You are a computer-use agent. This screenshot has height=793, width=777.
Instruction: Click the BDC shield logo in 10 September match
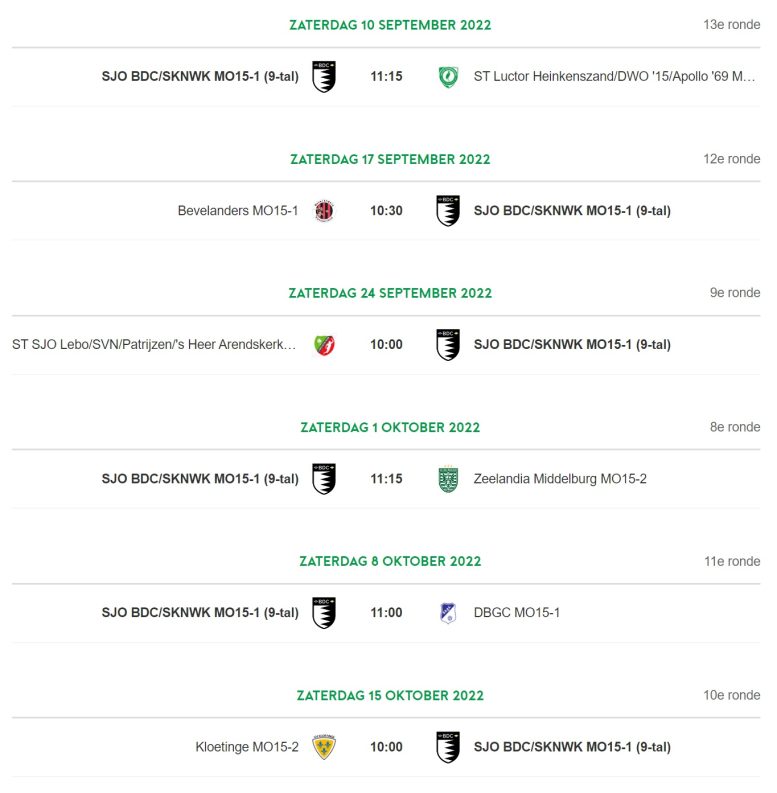(x=324, y=77)
